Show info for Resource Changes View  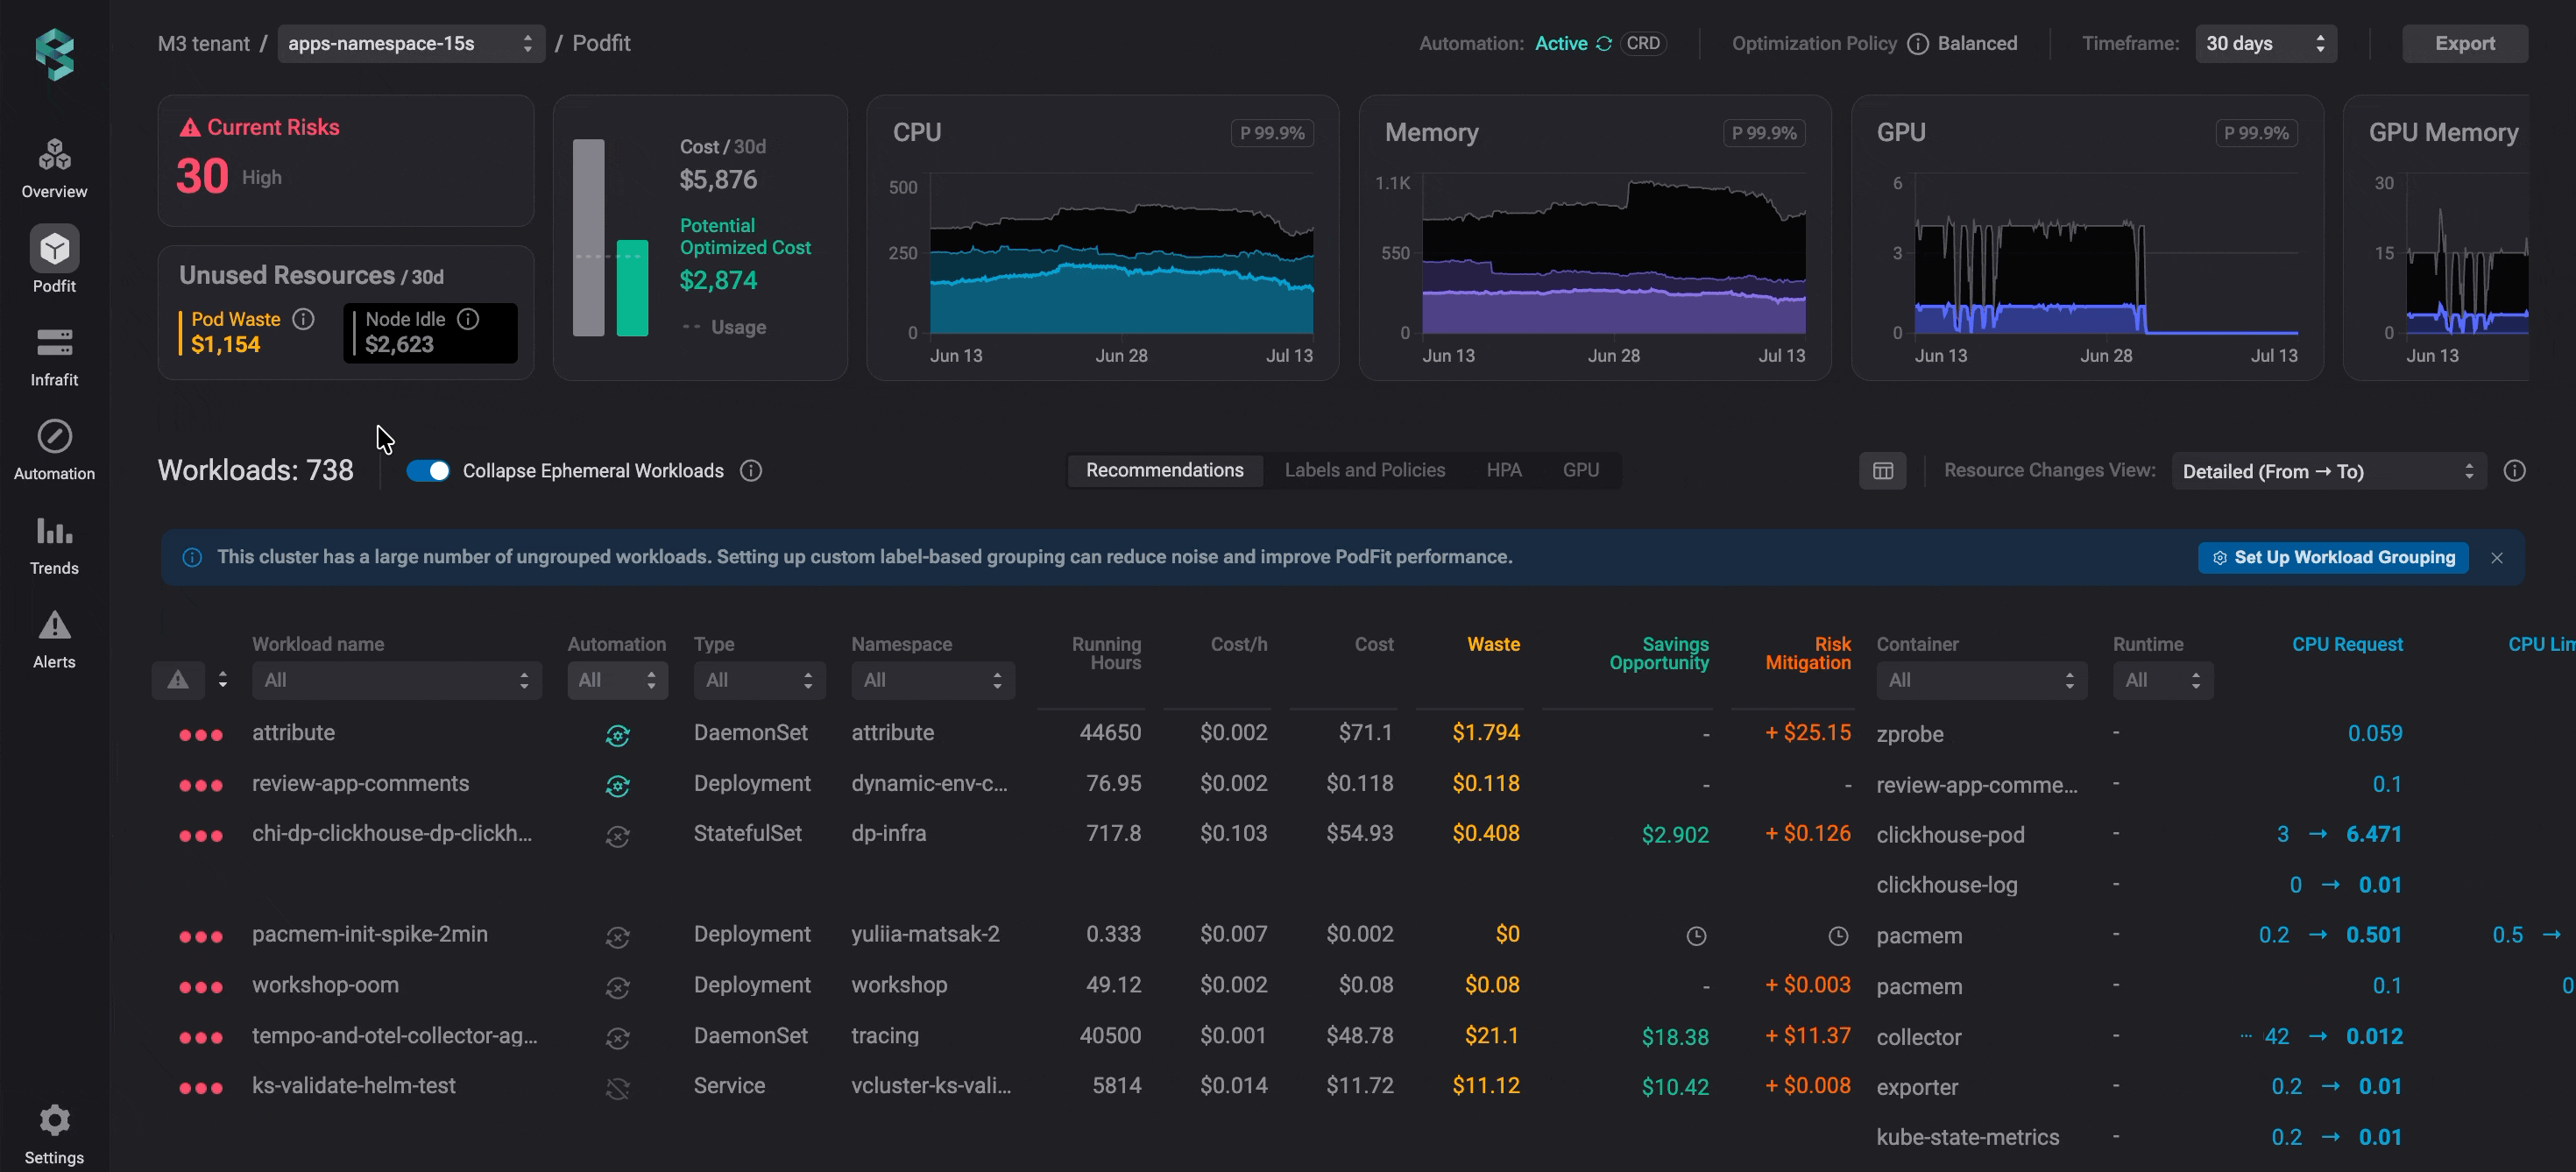2515,471
